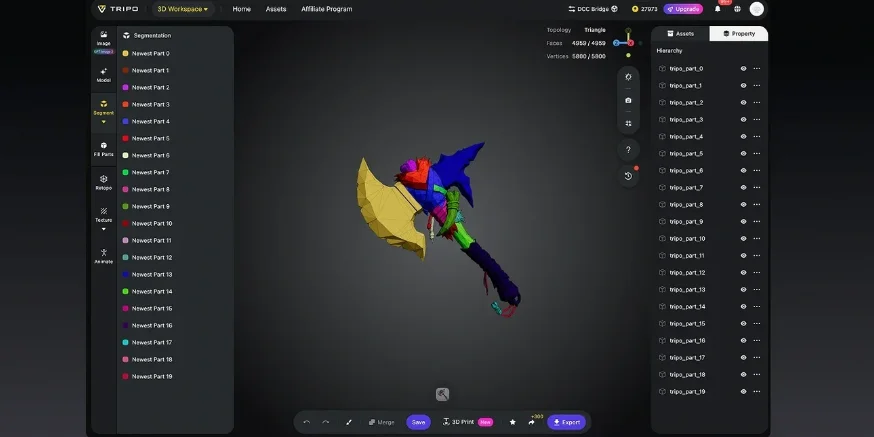Open the Fill Parts tool
The height and width of the screenshot is (437, 874).
coord(104,149)
